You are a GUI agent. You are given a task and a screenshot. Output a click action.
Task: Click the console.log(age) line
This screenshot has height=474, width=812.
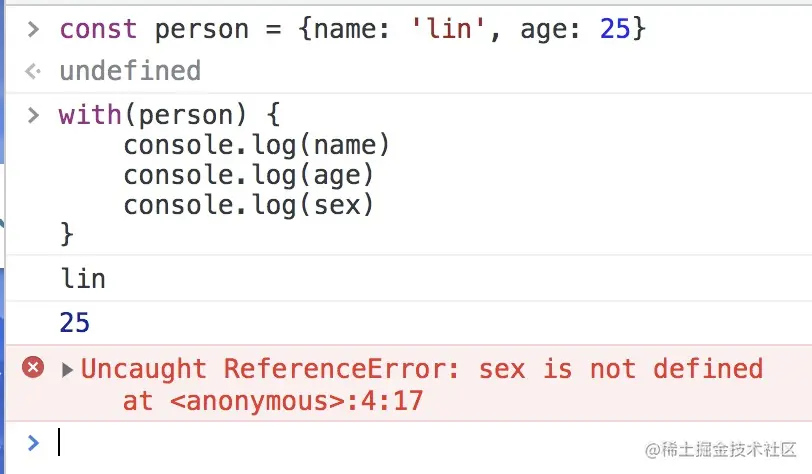249,175
